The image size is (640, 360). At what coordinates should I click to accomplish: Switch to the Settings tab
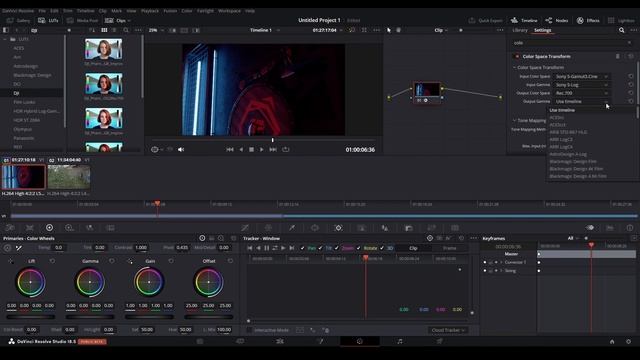(542, 30)
